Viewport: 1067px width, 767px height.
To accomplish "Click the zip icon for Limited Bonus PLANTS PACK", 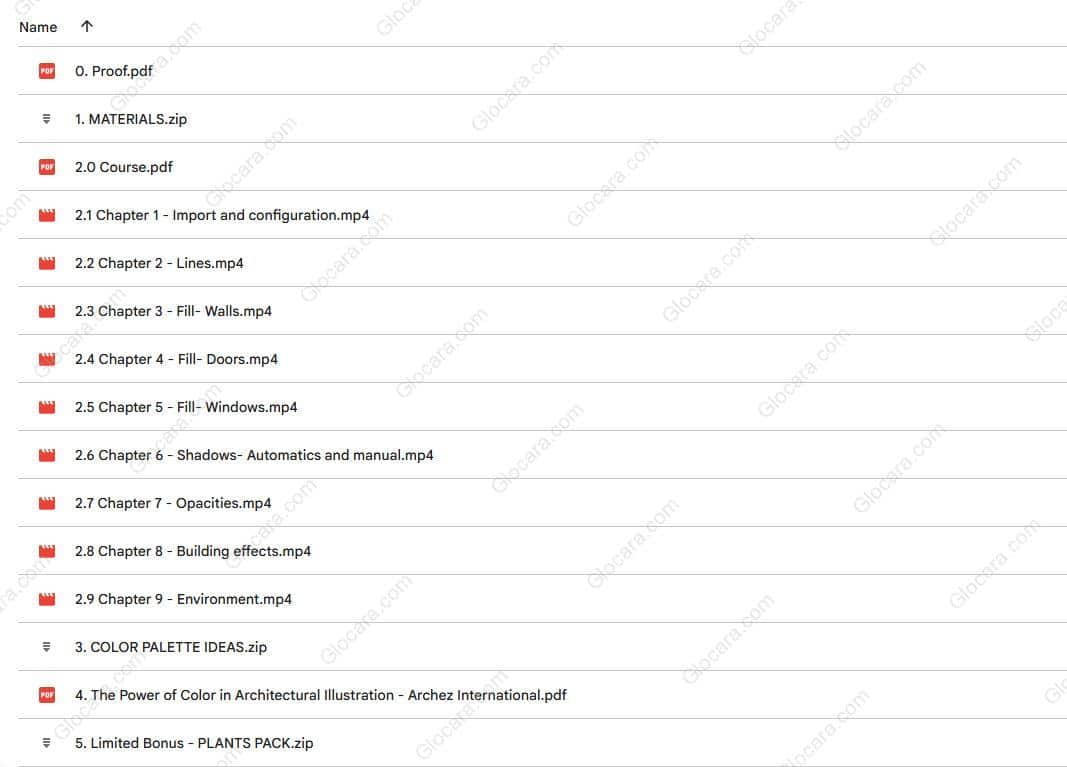I will coord(46,743).
